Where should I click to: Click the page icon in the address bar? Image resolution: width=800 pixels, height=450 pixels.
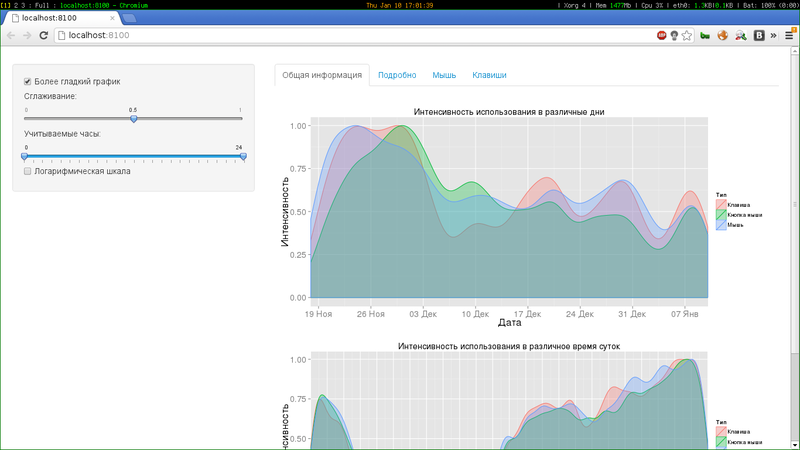tap(62, 35)
